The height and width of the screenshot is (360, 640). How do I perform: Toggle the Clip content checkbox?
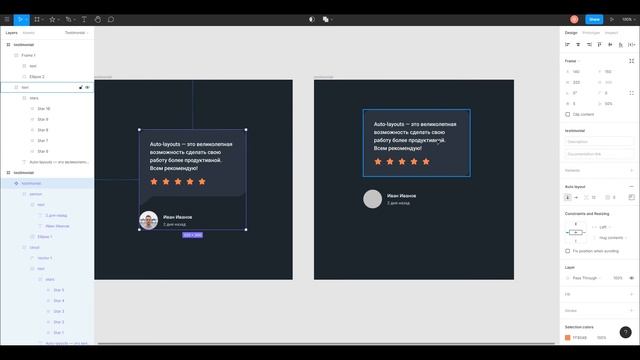tap(568, 114)
